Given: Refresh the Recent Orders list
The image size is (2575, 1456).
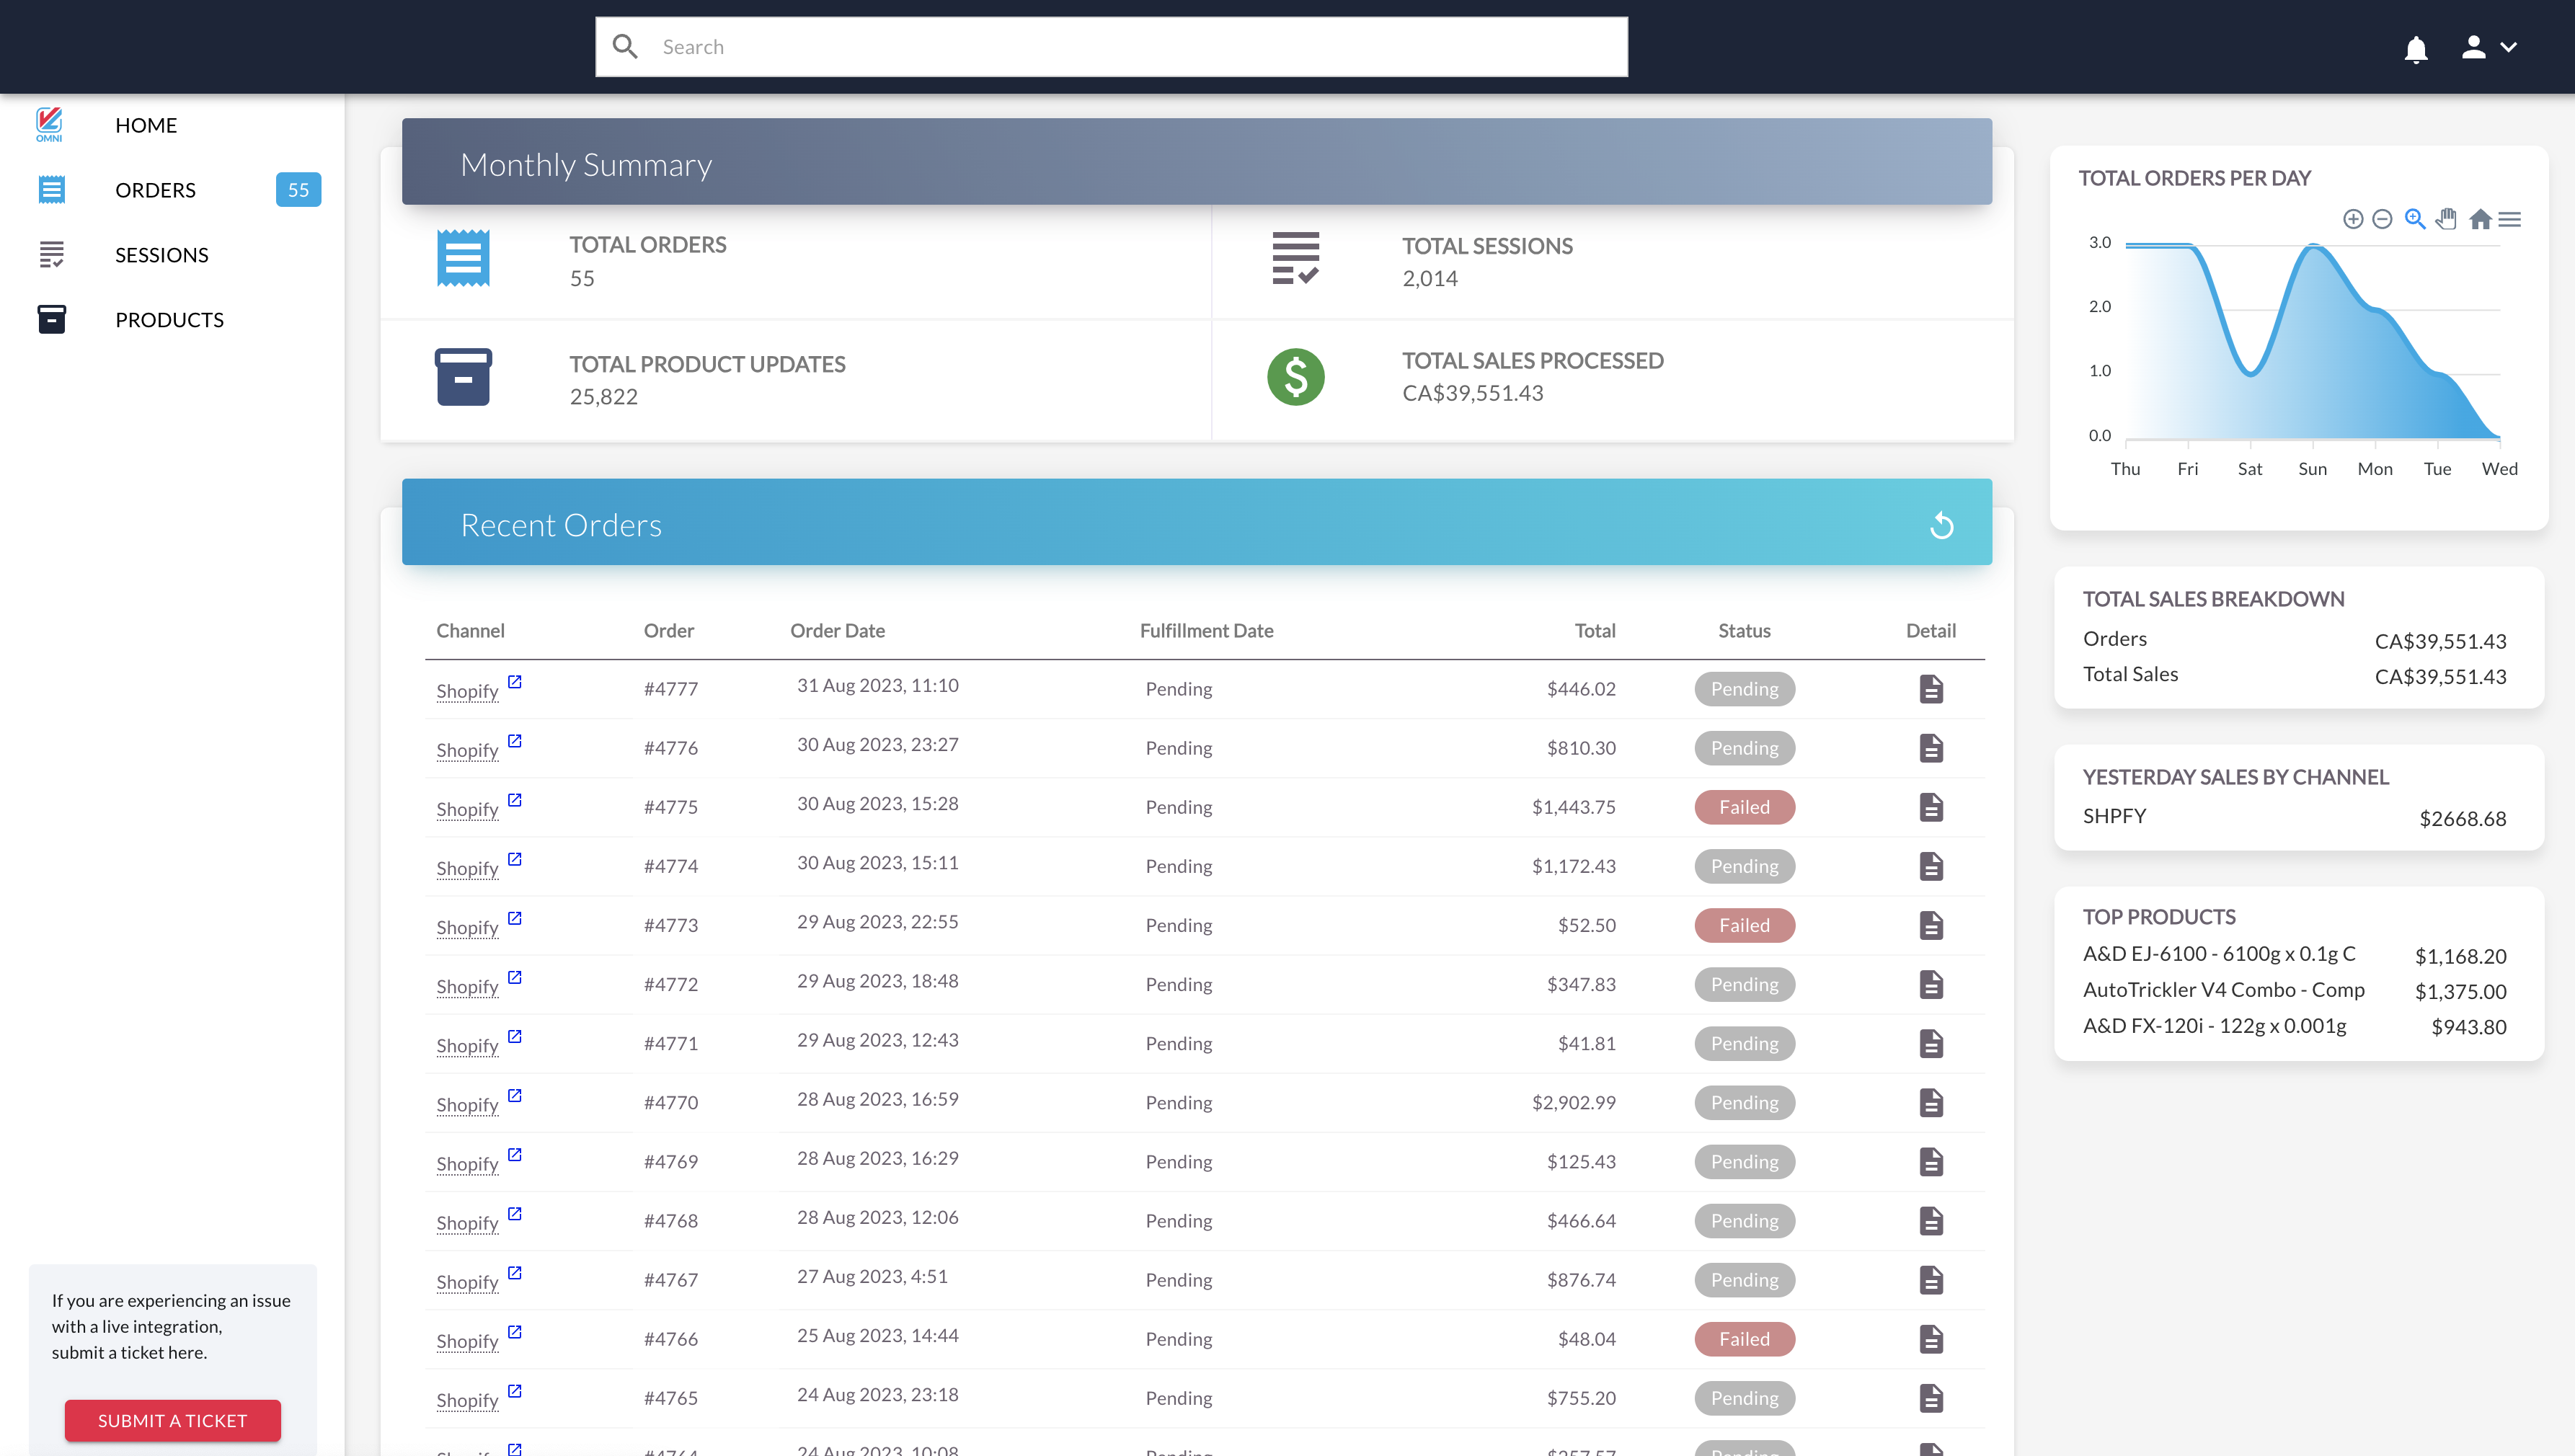Looking at the screenshot, I should click(x=1942, y=524).
